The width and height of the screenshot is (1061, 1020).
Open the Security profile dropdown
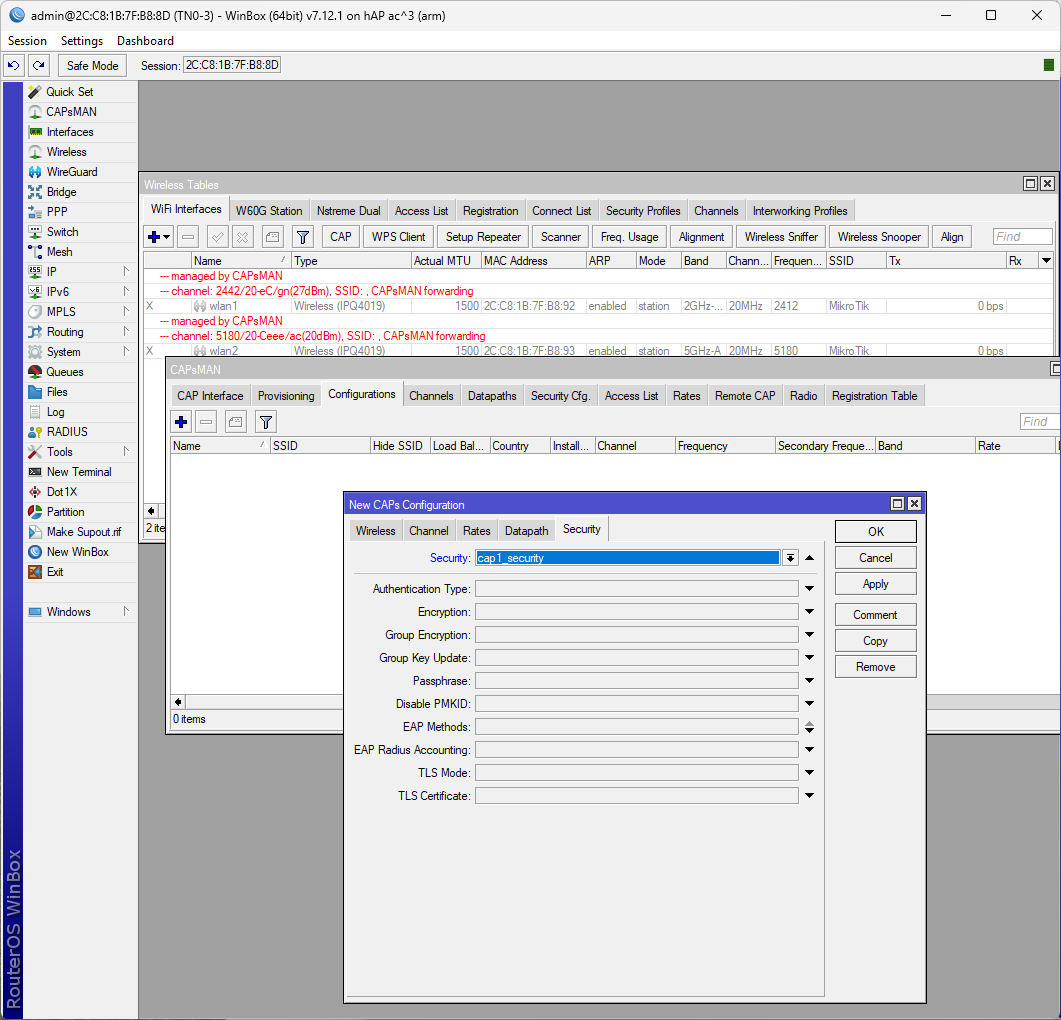790,557
